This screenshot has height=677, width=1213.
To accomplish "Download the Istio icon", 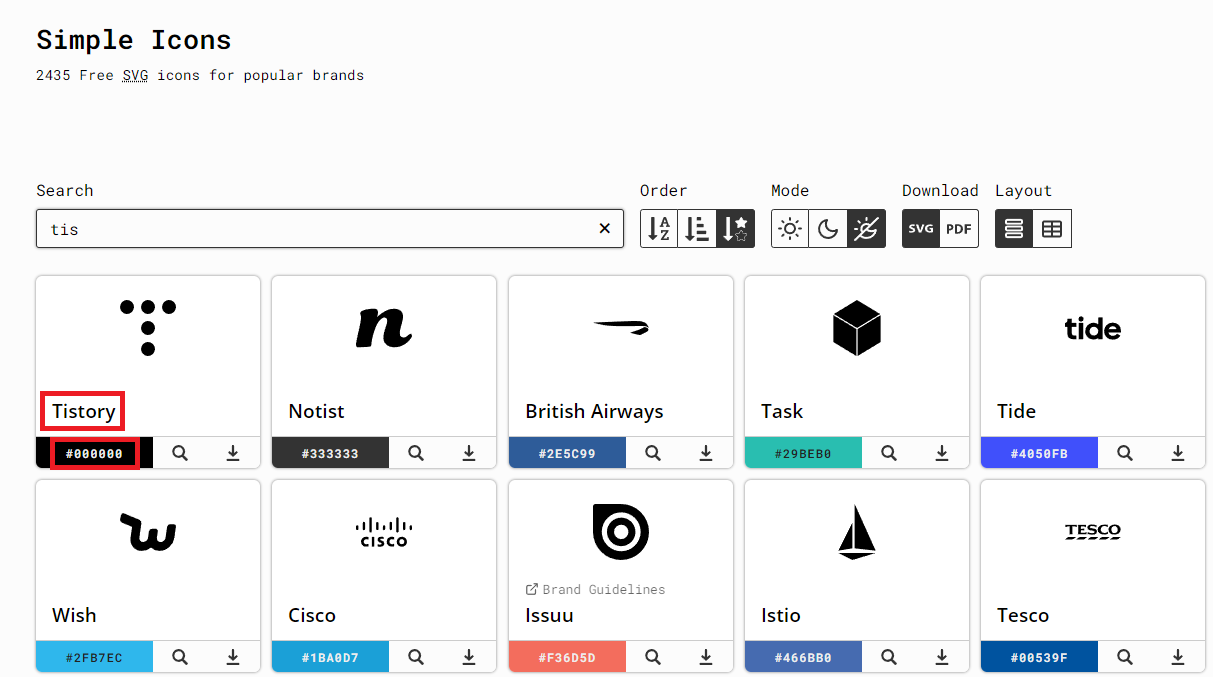I will pyautogui.click(x=942, y=657).
